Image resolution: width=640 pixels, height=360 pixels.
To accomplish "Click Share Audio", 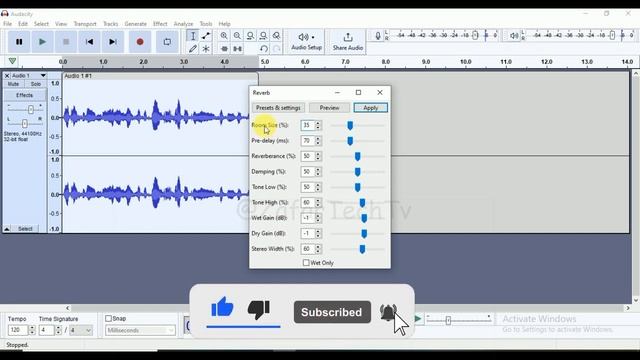I will (348, 42).
